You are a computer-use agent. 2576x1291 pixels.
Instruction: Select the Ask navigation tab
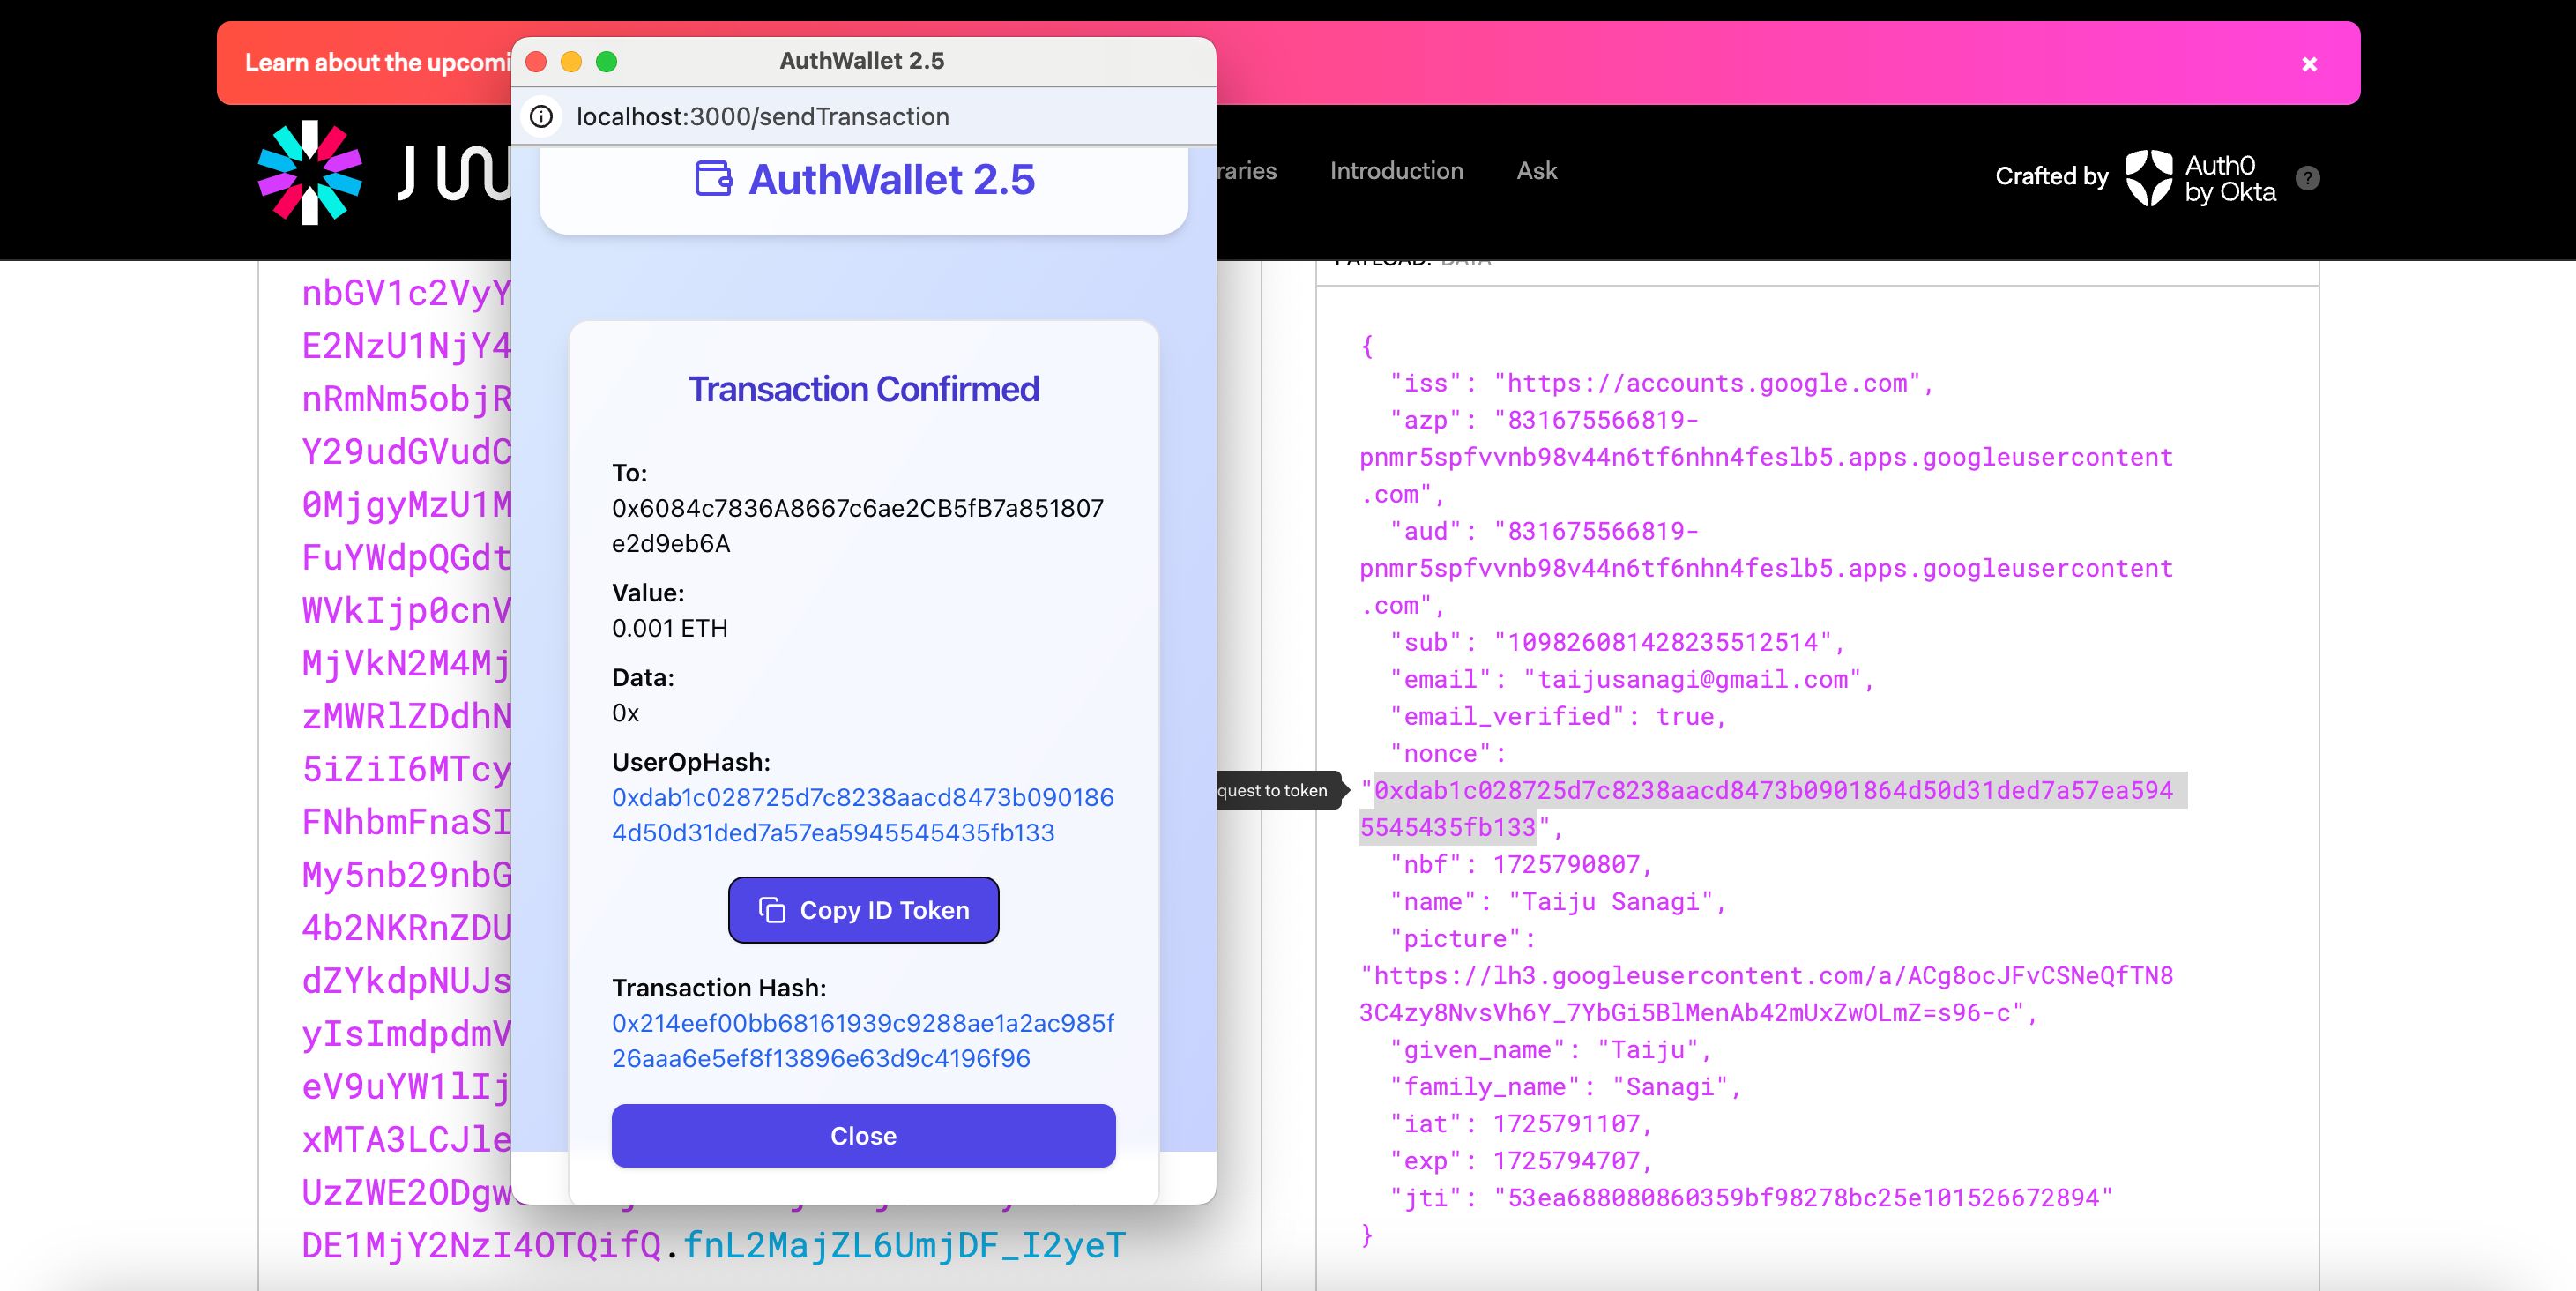[1537, 169]
